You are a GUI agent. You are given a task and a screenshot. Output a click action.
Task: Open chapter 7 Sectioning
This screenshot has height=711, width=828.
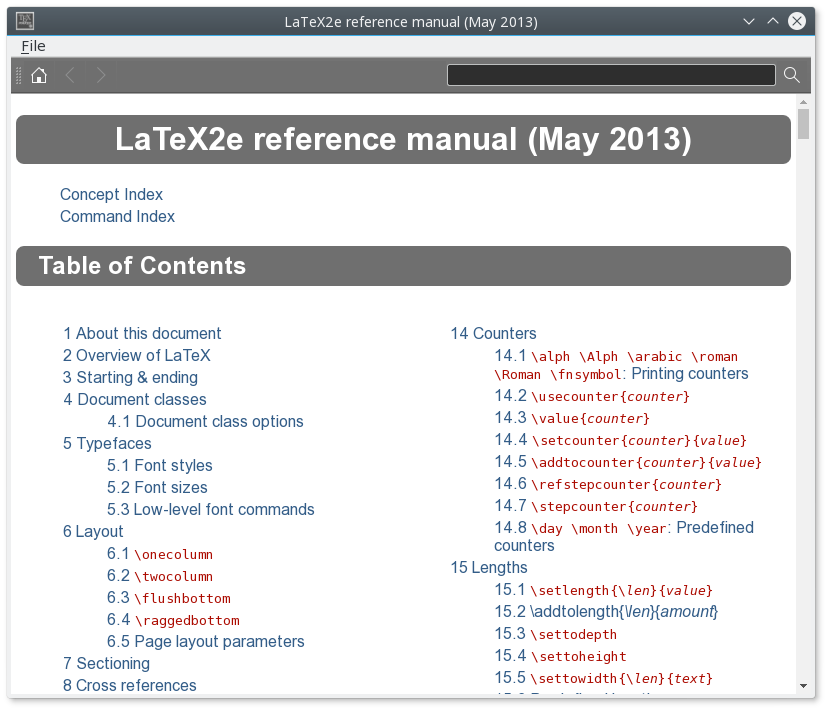106,663
